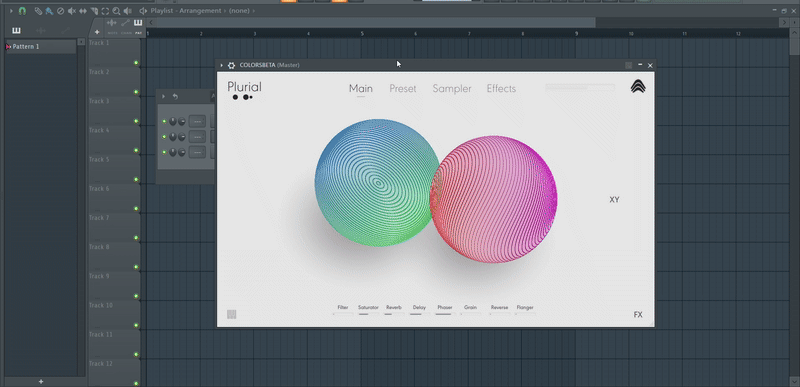Viewport: 800px width, 387px height.
Task: Open third channel's mixer track selector box
Action: pos(197,152)
